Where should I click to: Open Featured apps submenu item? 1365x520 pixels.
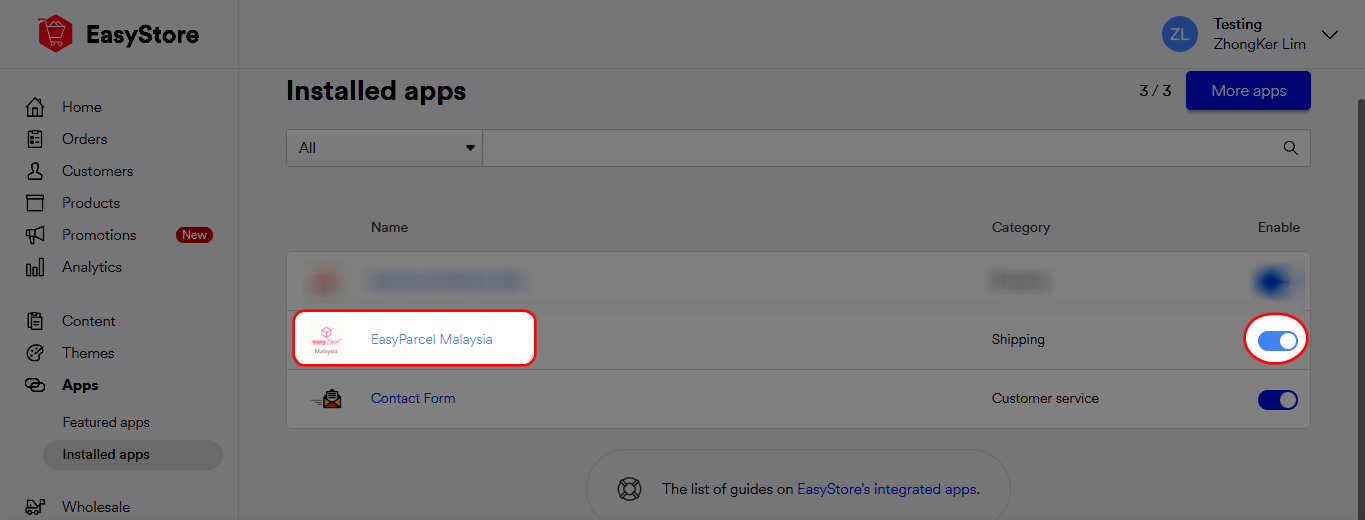click(x=106, y=422)
